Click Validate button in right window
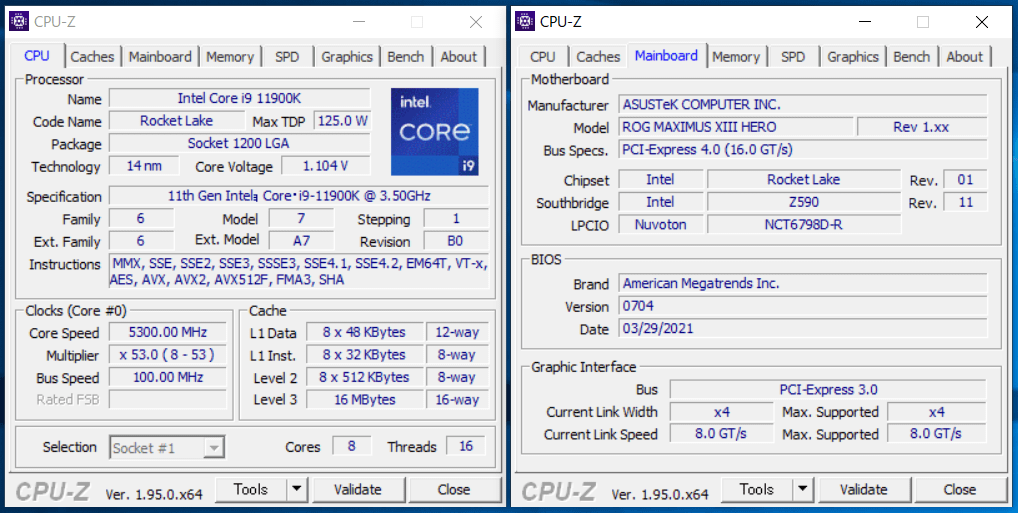This screenshot has width=1018, height=513. [863, 489]
